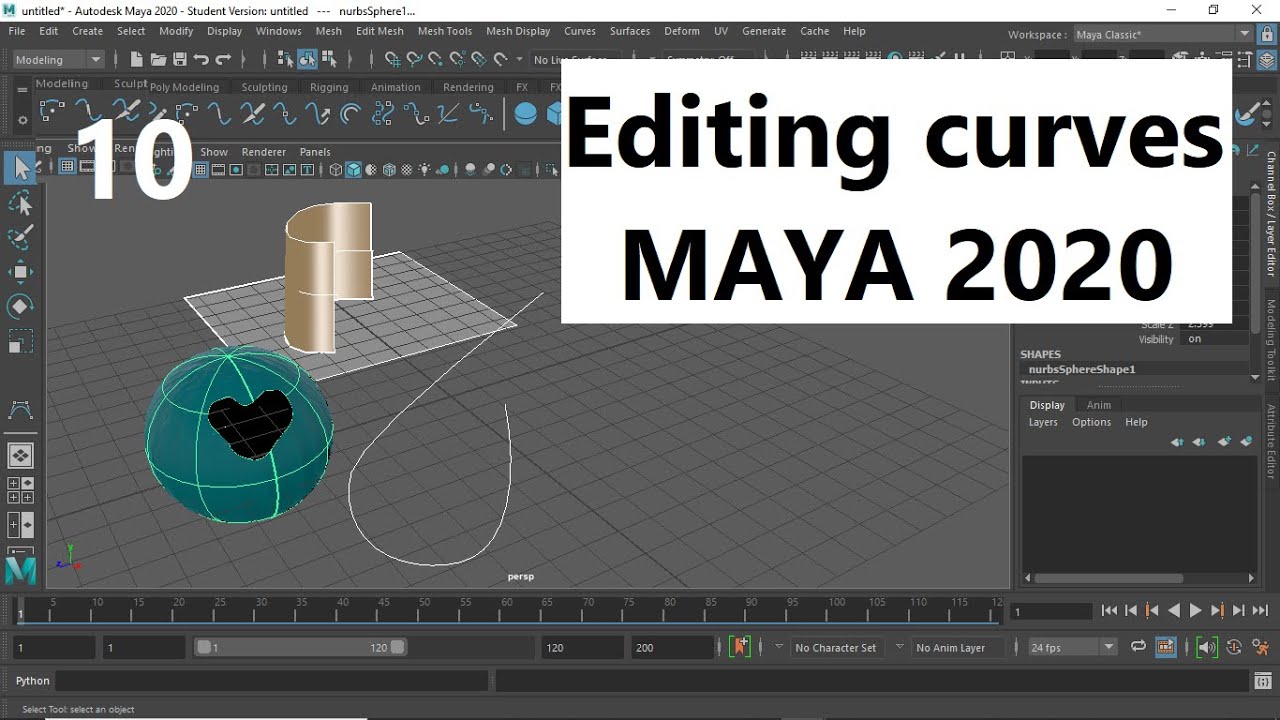Open the Script Editor icon

click(x=1263, y=680)
